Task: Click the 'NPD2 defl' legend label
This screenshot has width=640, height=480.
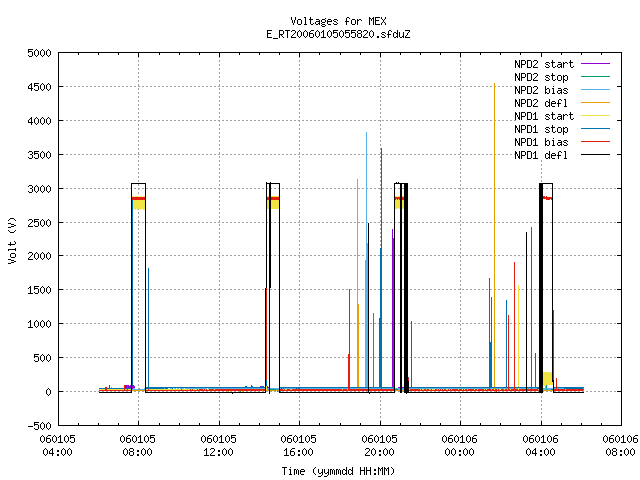Action: 541,103
